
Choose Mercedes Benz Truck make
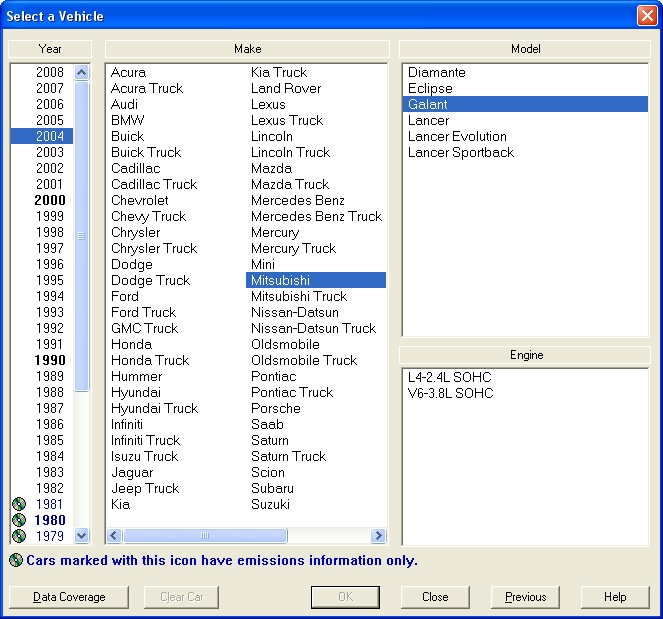(x=317, y=216)
